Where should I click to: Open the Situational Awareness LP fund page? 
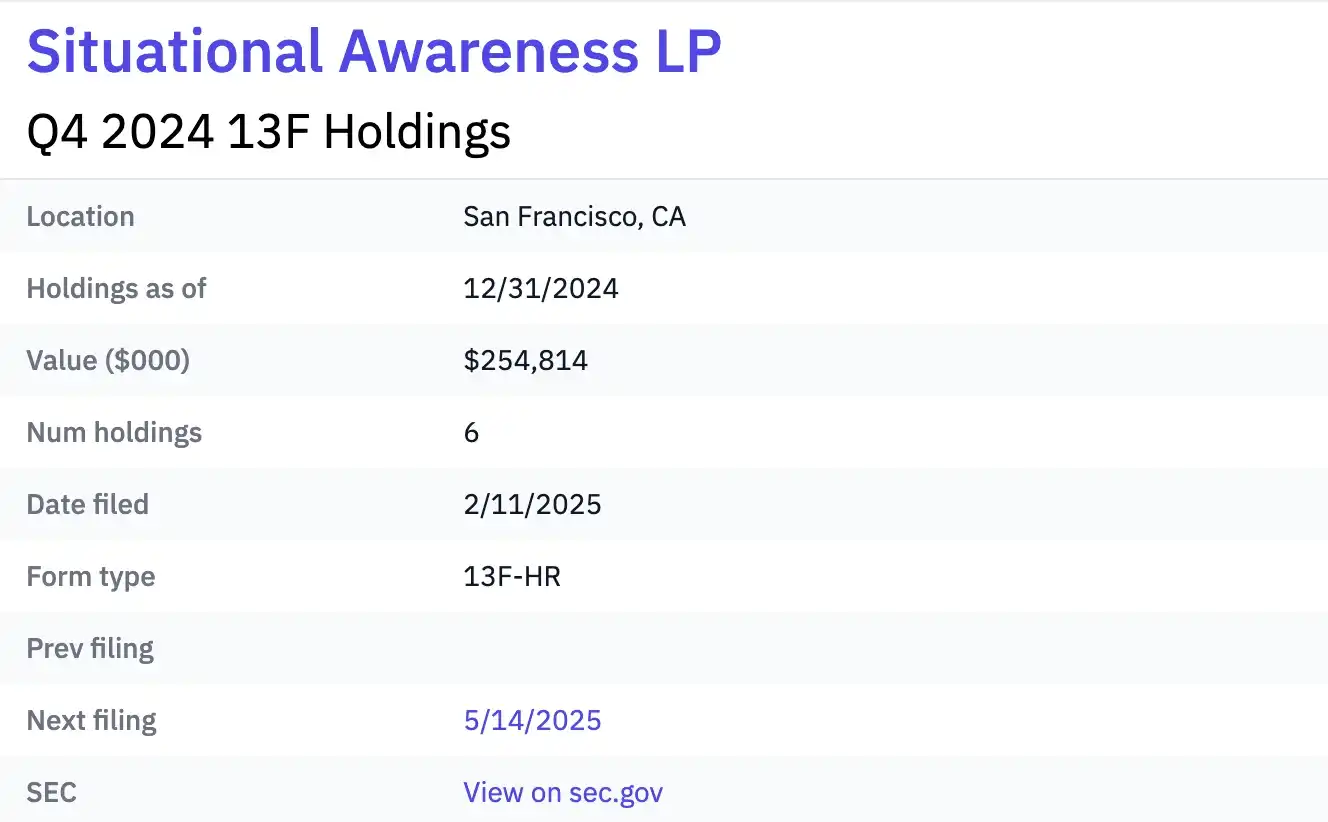[x=374, y=50]
